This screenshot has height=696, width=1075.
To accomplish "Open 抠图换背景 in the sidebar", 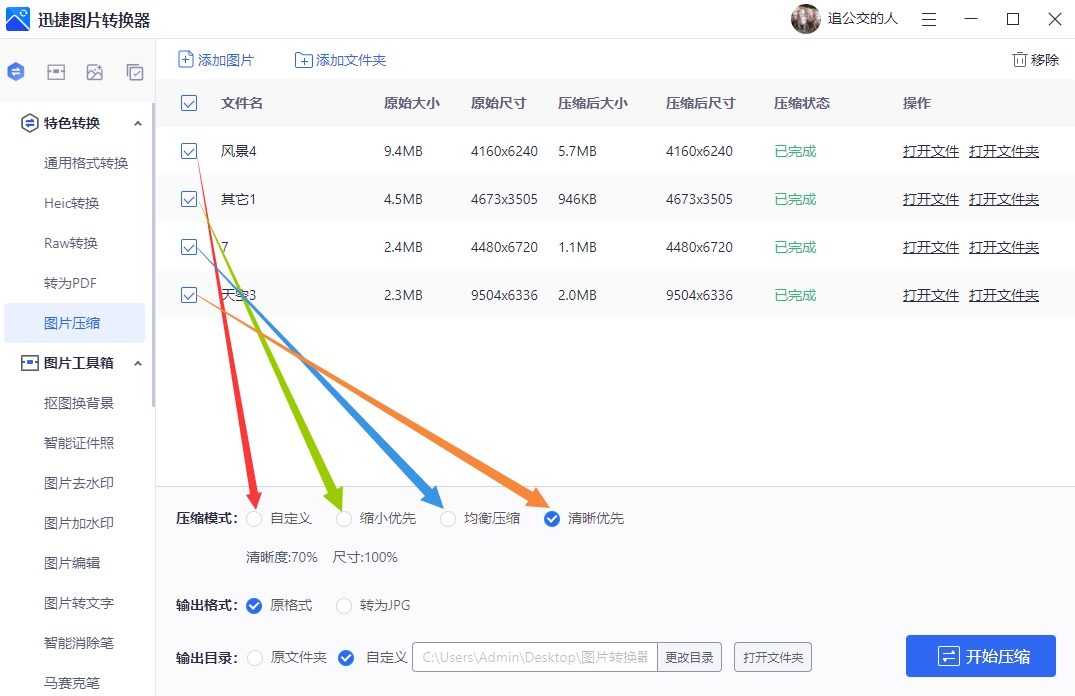I will [x=79, y=403].
